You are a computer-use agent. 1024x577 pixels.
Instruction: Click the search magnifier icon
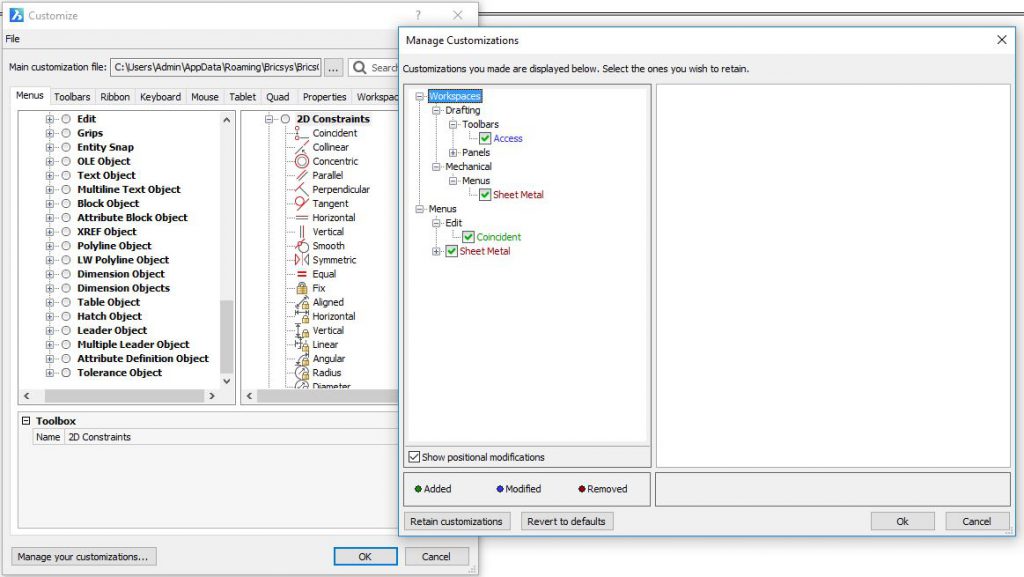359,67
